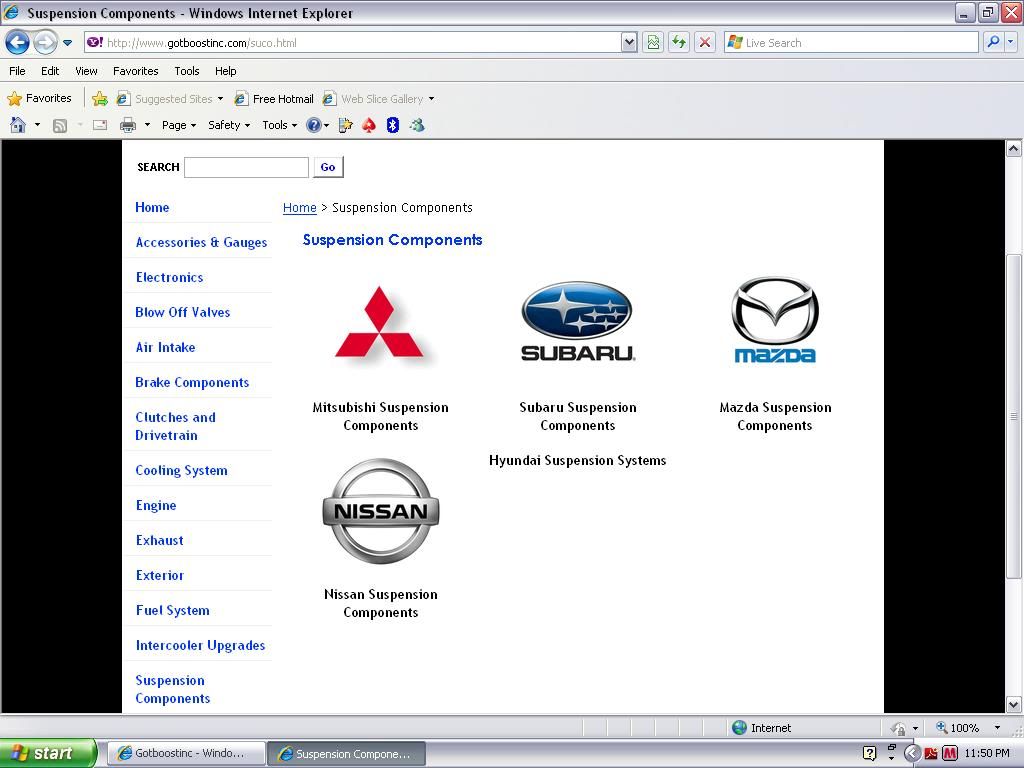This screenshot has height=768, width=1024.
Task: Expand the address bar history dropdown
Action: pos(629,43)
